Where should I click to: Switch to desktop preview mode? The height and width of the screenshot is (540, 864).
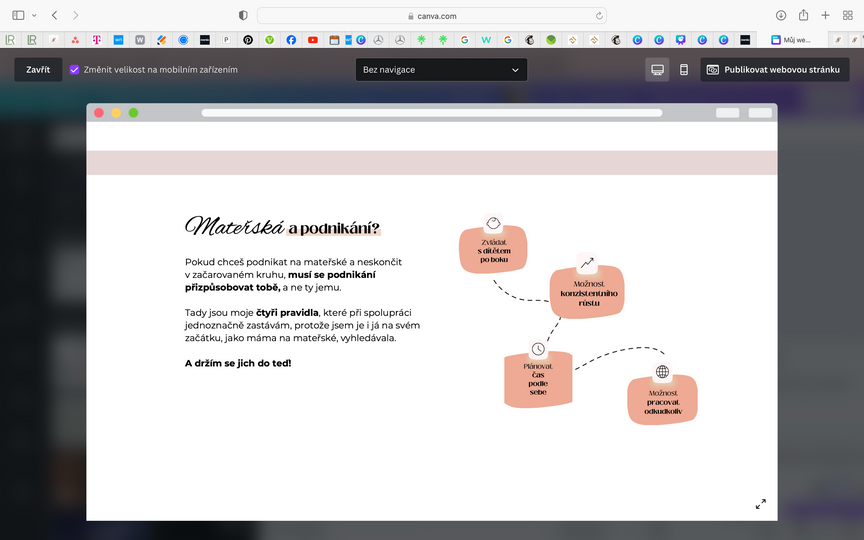(657, 69)
